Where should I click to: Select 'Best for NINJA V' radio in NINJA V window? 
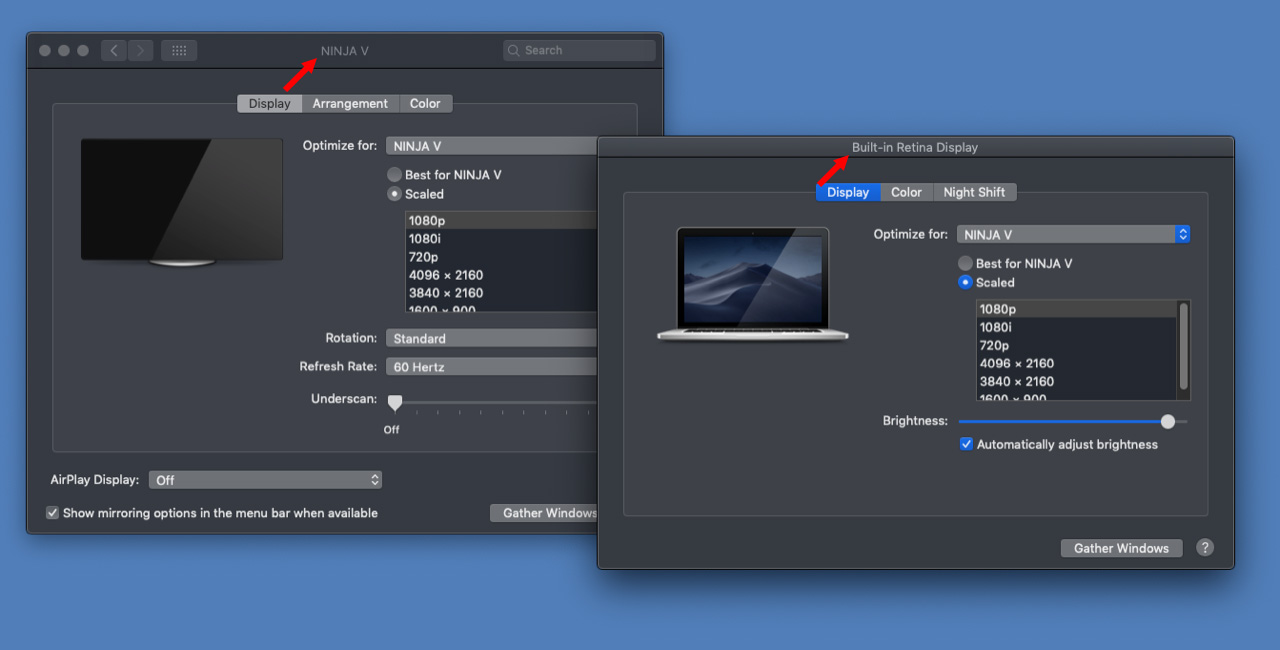point(395,175)
